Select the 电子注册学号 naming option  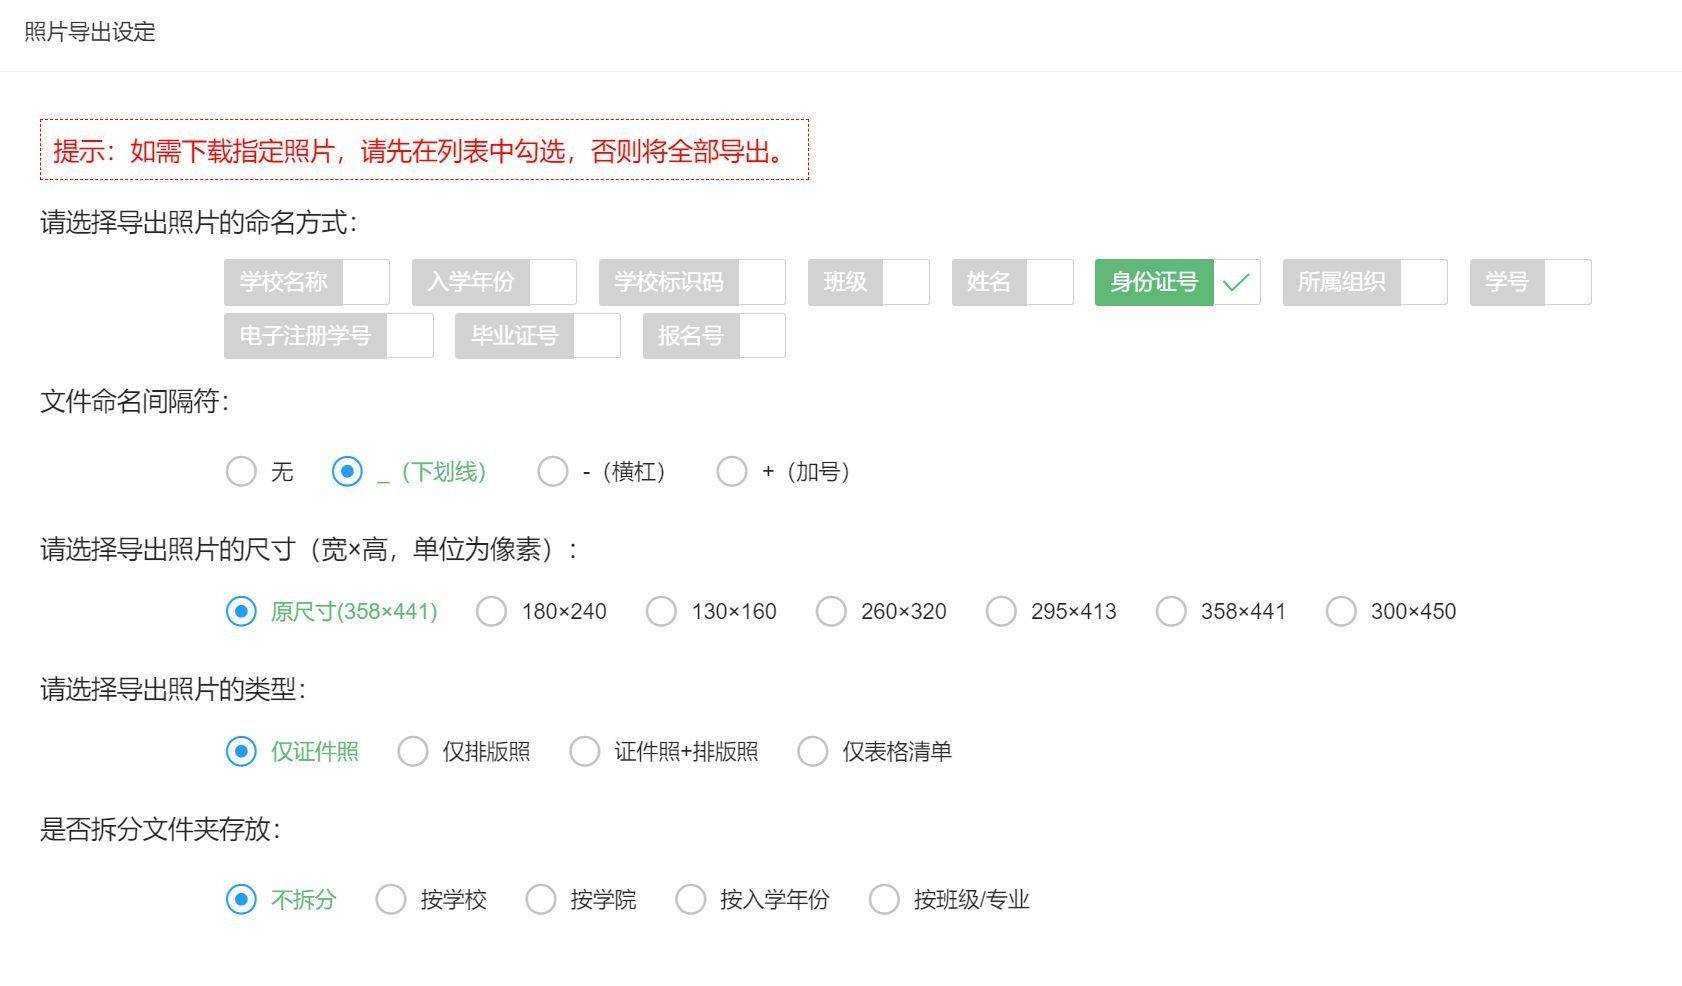coord(305,335)
